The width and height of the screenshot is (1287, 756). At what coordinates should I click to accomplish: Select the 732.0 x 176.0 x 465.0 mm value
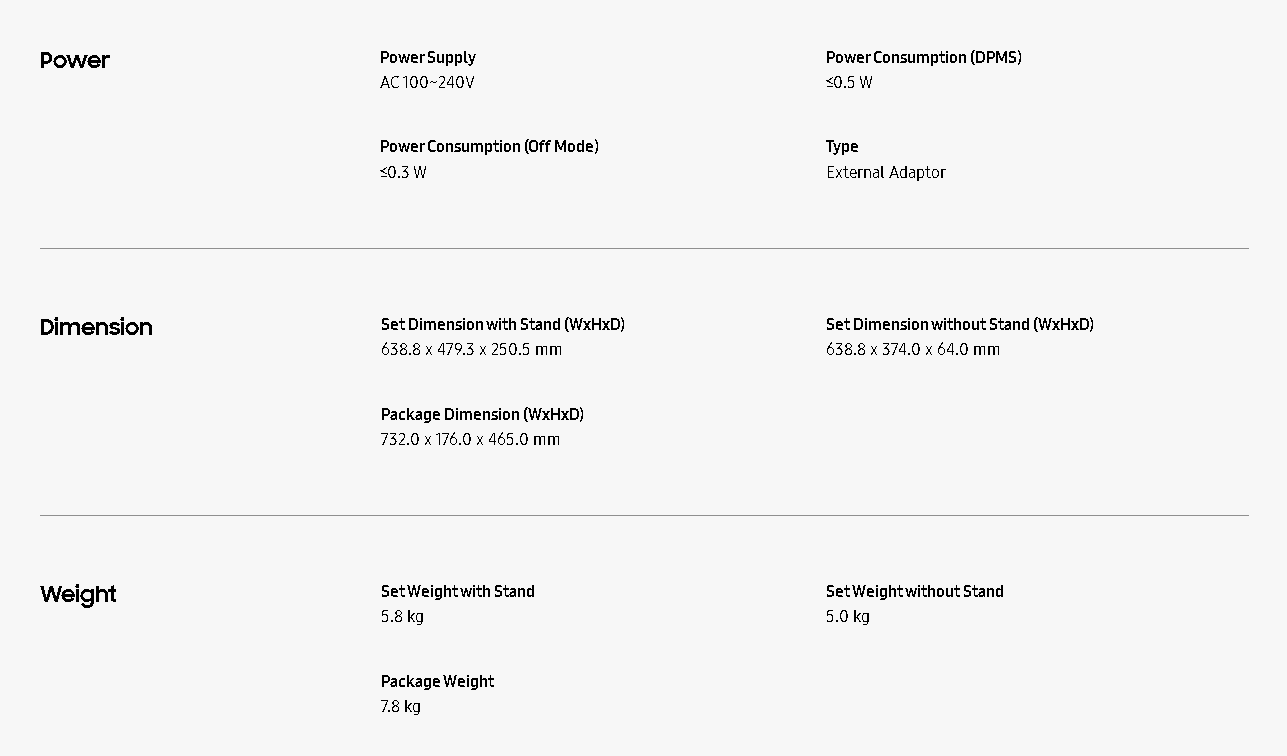(470, 439)
